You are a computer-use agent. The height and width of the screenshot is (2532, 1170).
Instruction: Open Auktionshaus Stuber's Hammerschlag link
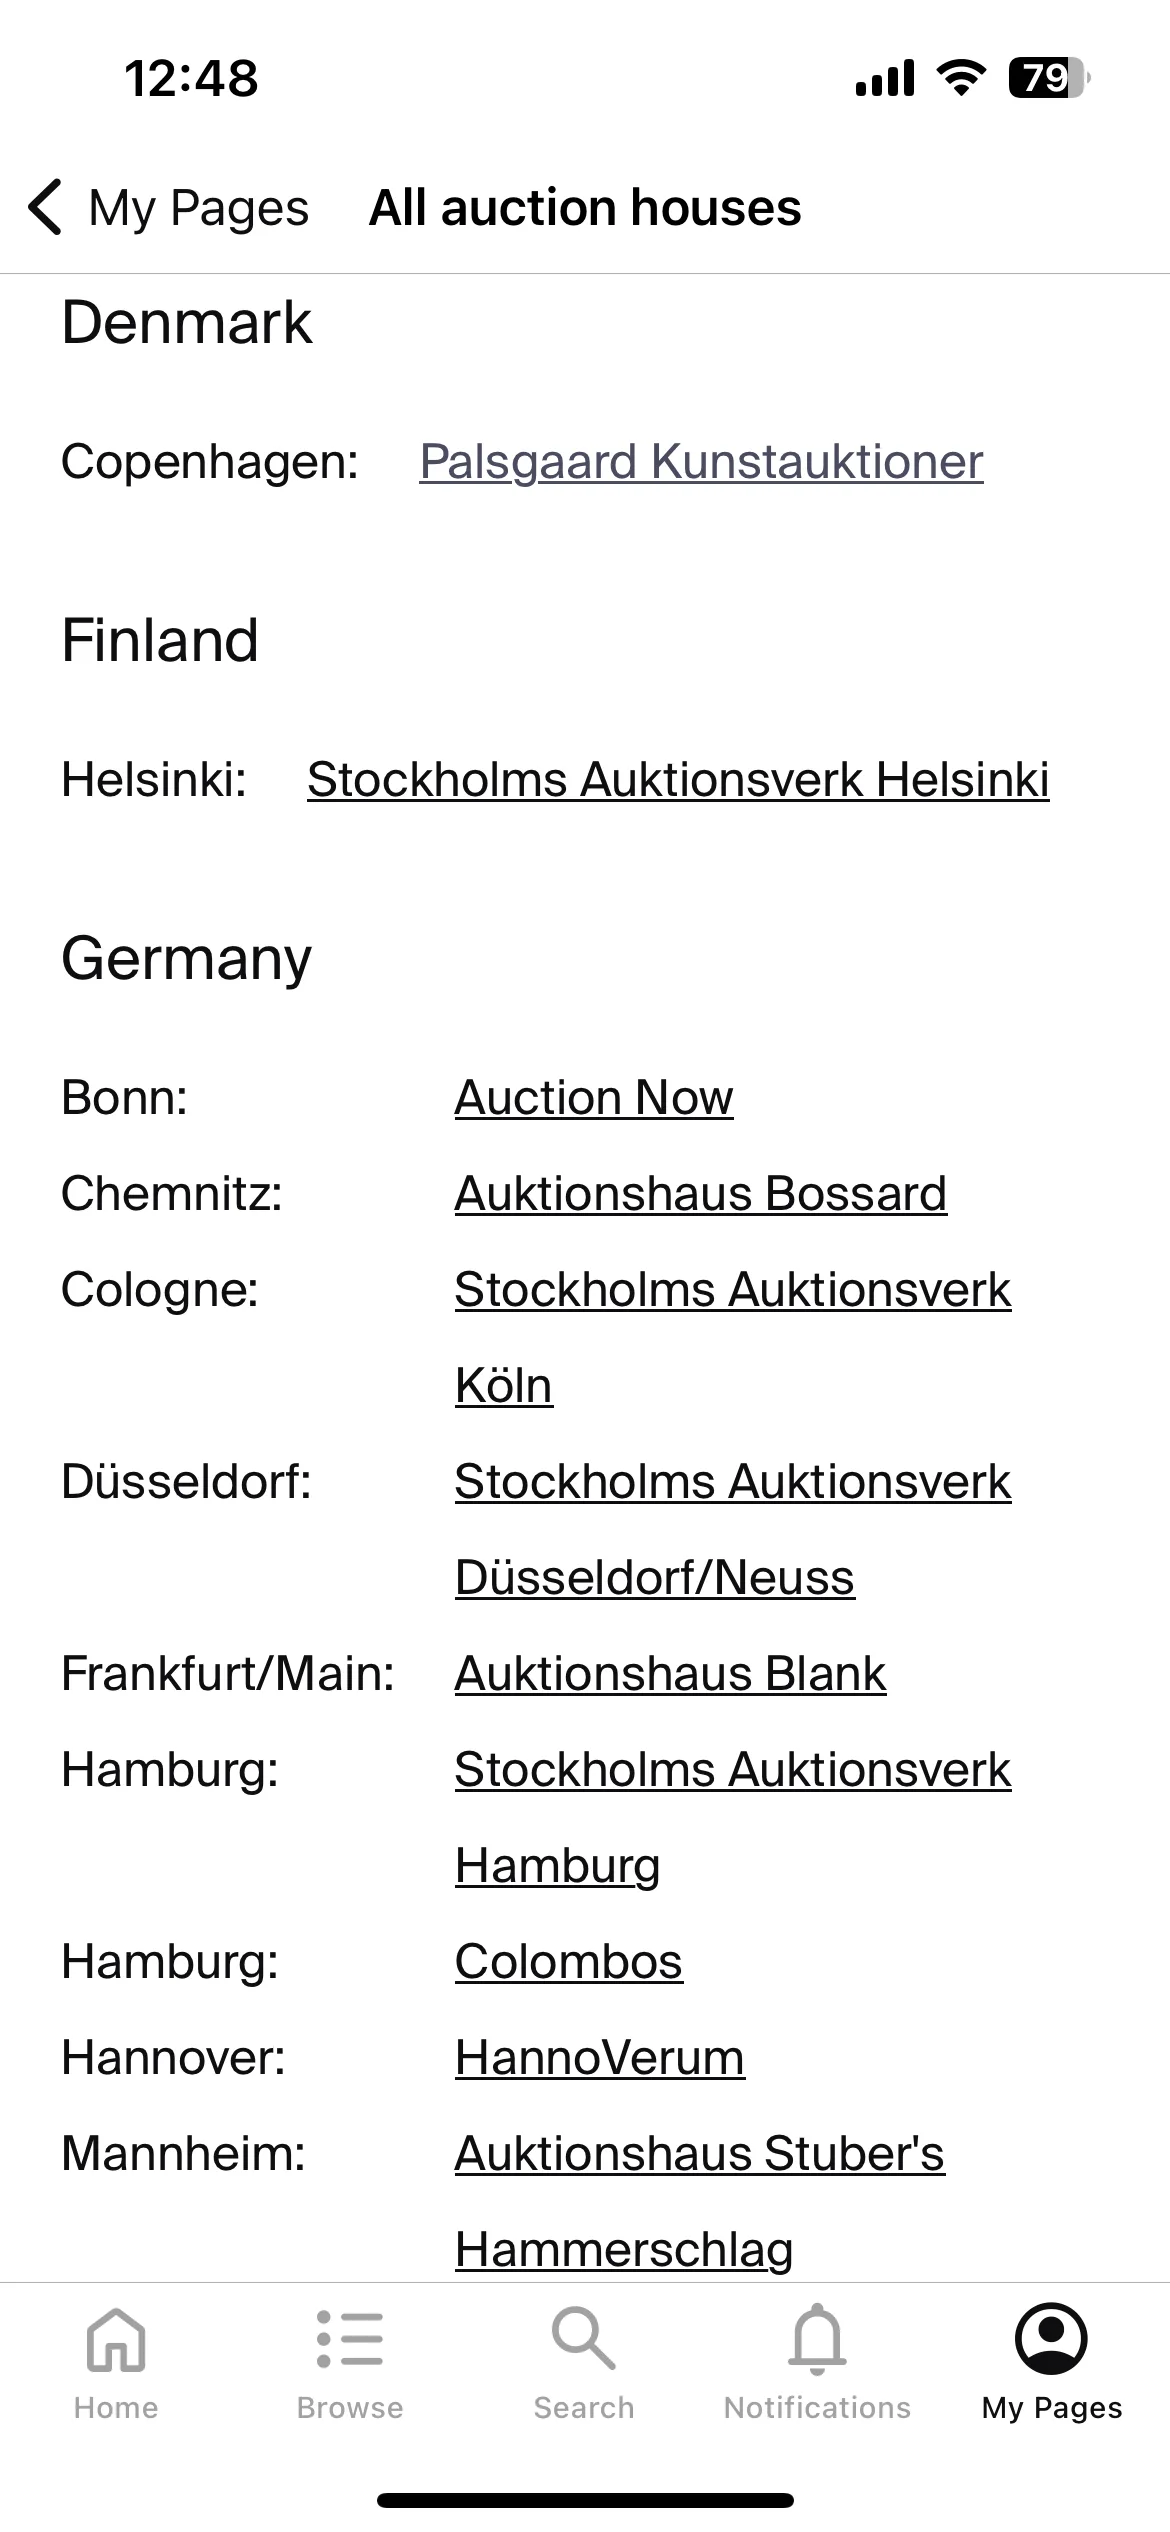pos(700,2202)
